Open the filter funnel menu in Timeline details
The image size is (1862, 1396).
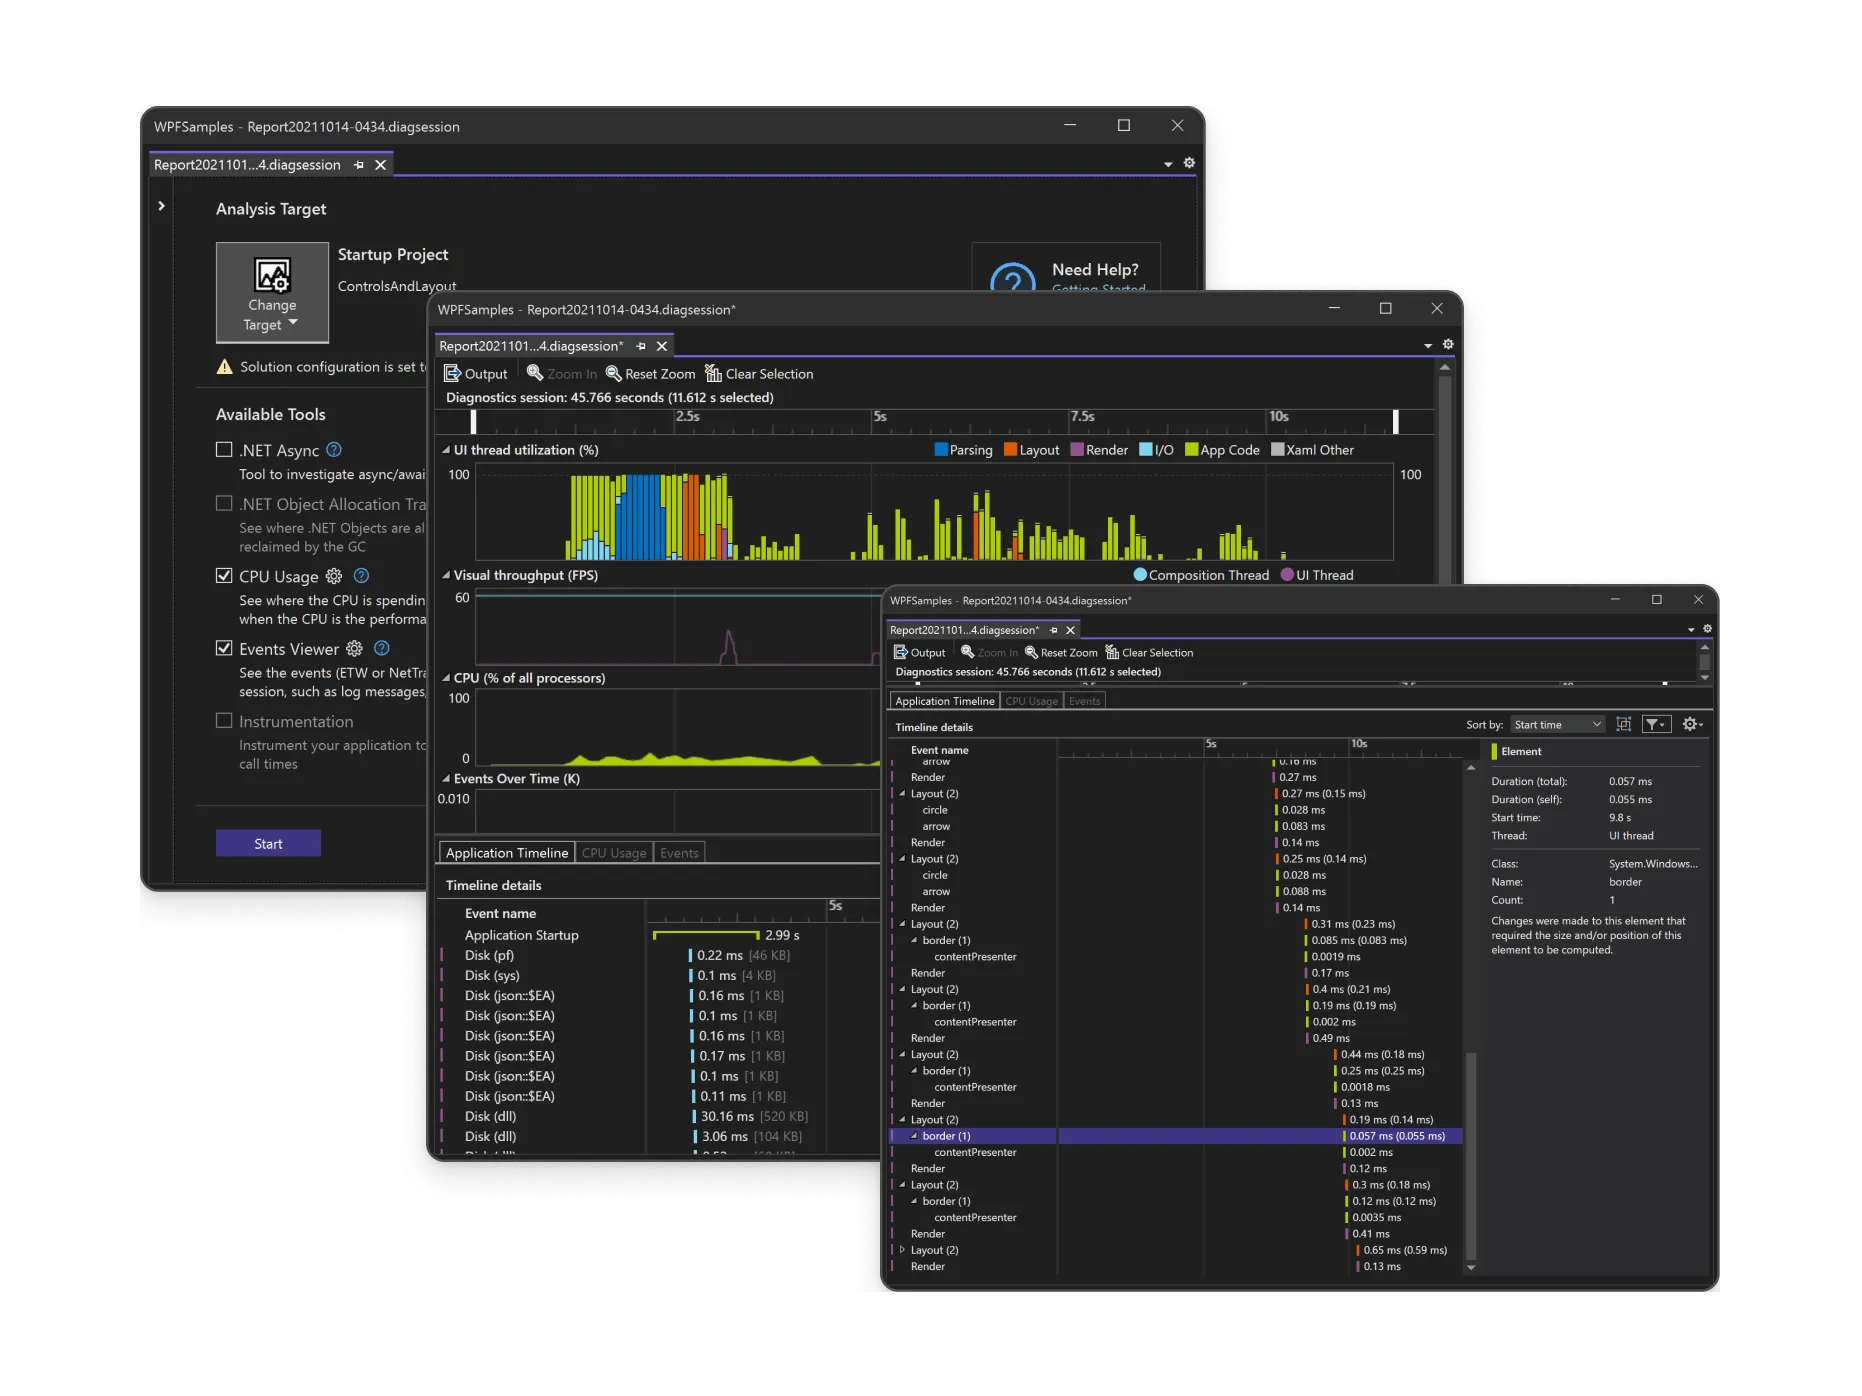click(x=1657, y=724)
